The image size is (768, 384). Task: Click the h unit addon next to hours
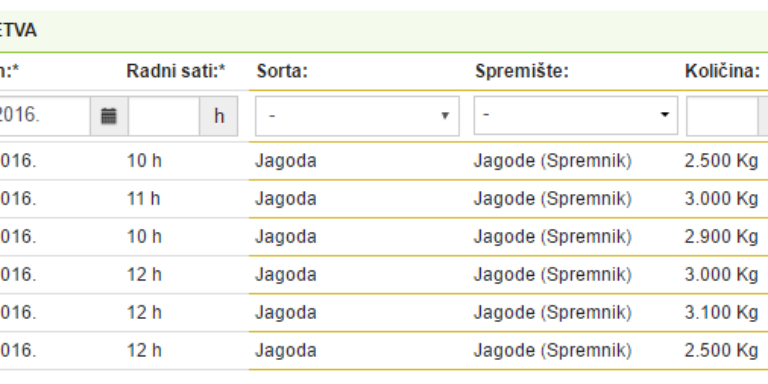click(219, 116)
